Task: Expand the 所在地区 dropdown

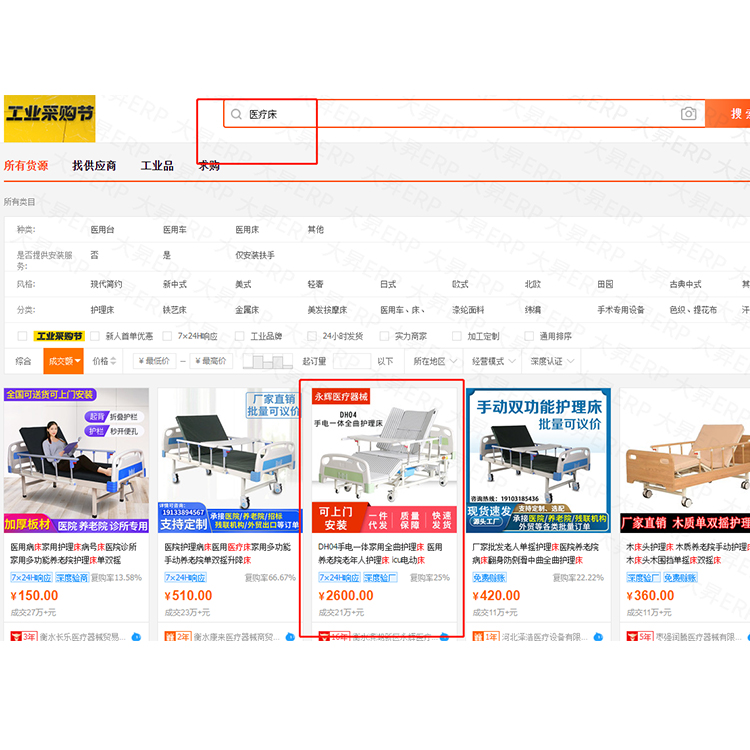Action: [435, 361]
